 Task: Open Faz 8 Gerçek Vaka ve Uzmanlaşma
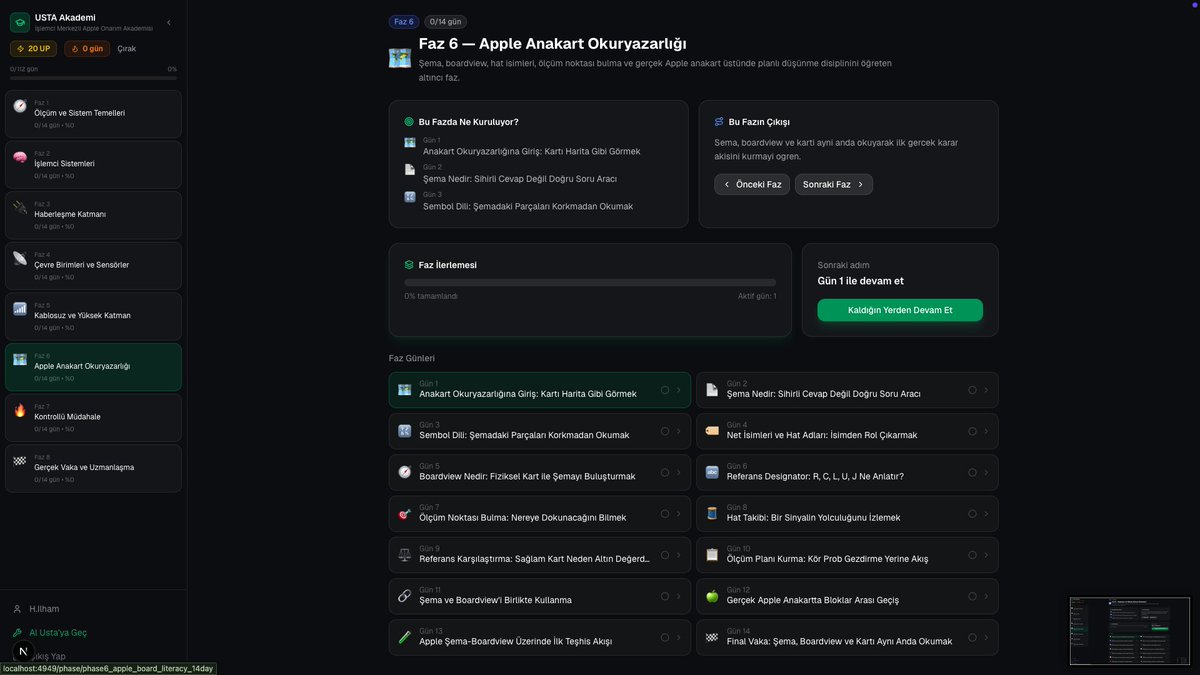pyautogui.click(x=93, y=468)
